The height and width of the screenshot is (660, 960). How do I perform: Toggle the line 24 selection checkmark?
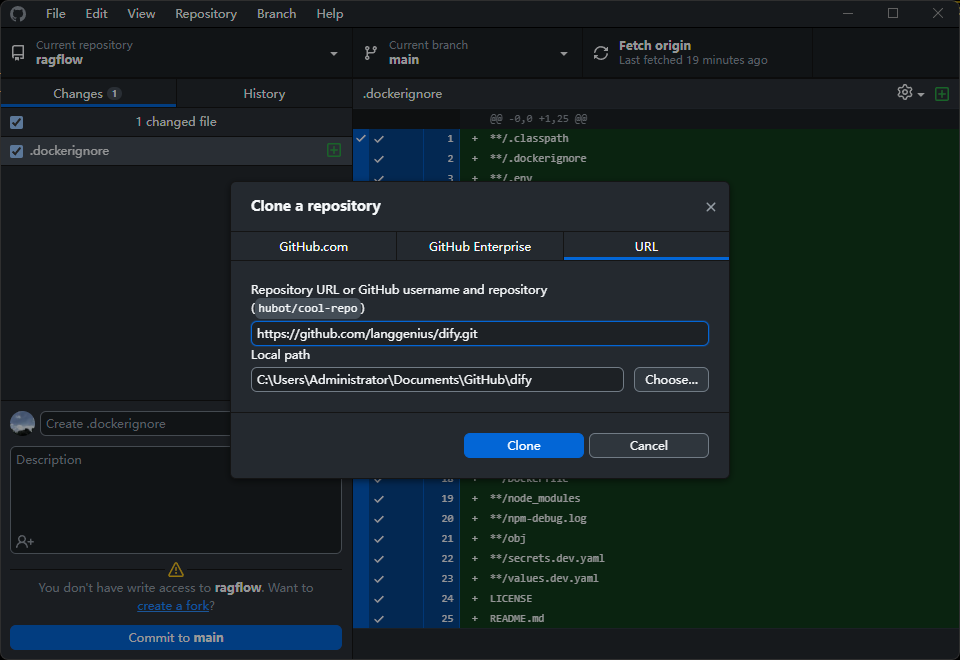379,599
